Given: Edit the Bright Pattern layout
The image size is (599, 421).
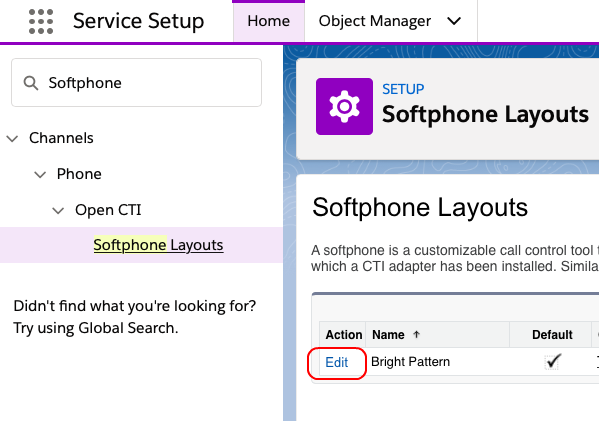Looking at the screenshot, I should [x=337, y=362].
